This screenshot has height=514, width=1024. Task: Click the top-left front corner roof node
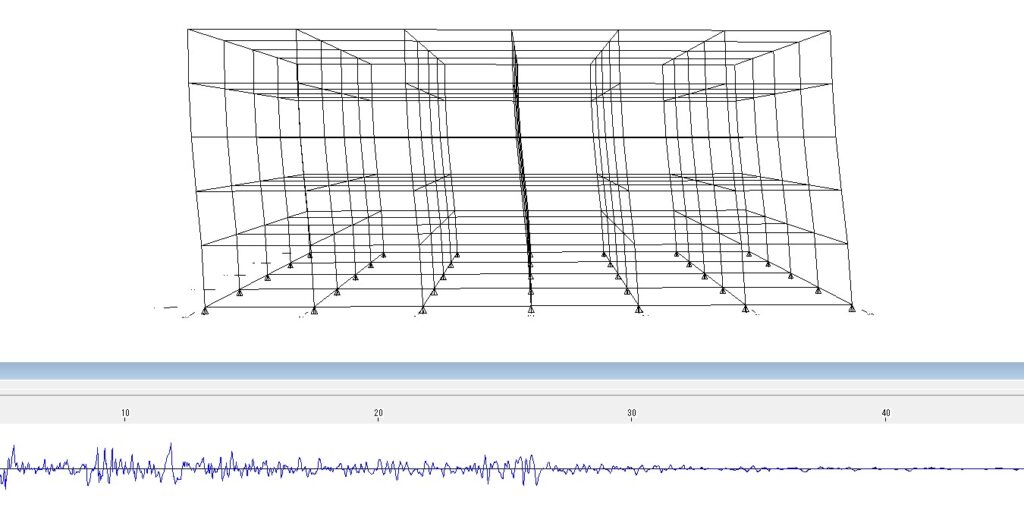(x=188, y=29)
